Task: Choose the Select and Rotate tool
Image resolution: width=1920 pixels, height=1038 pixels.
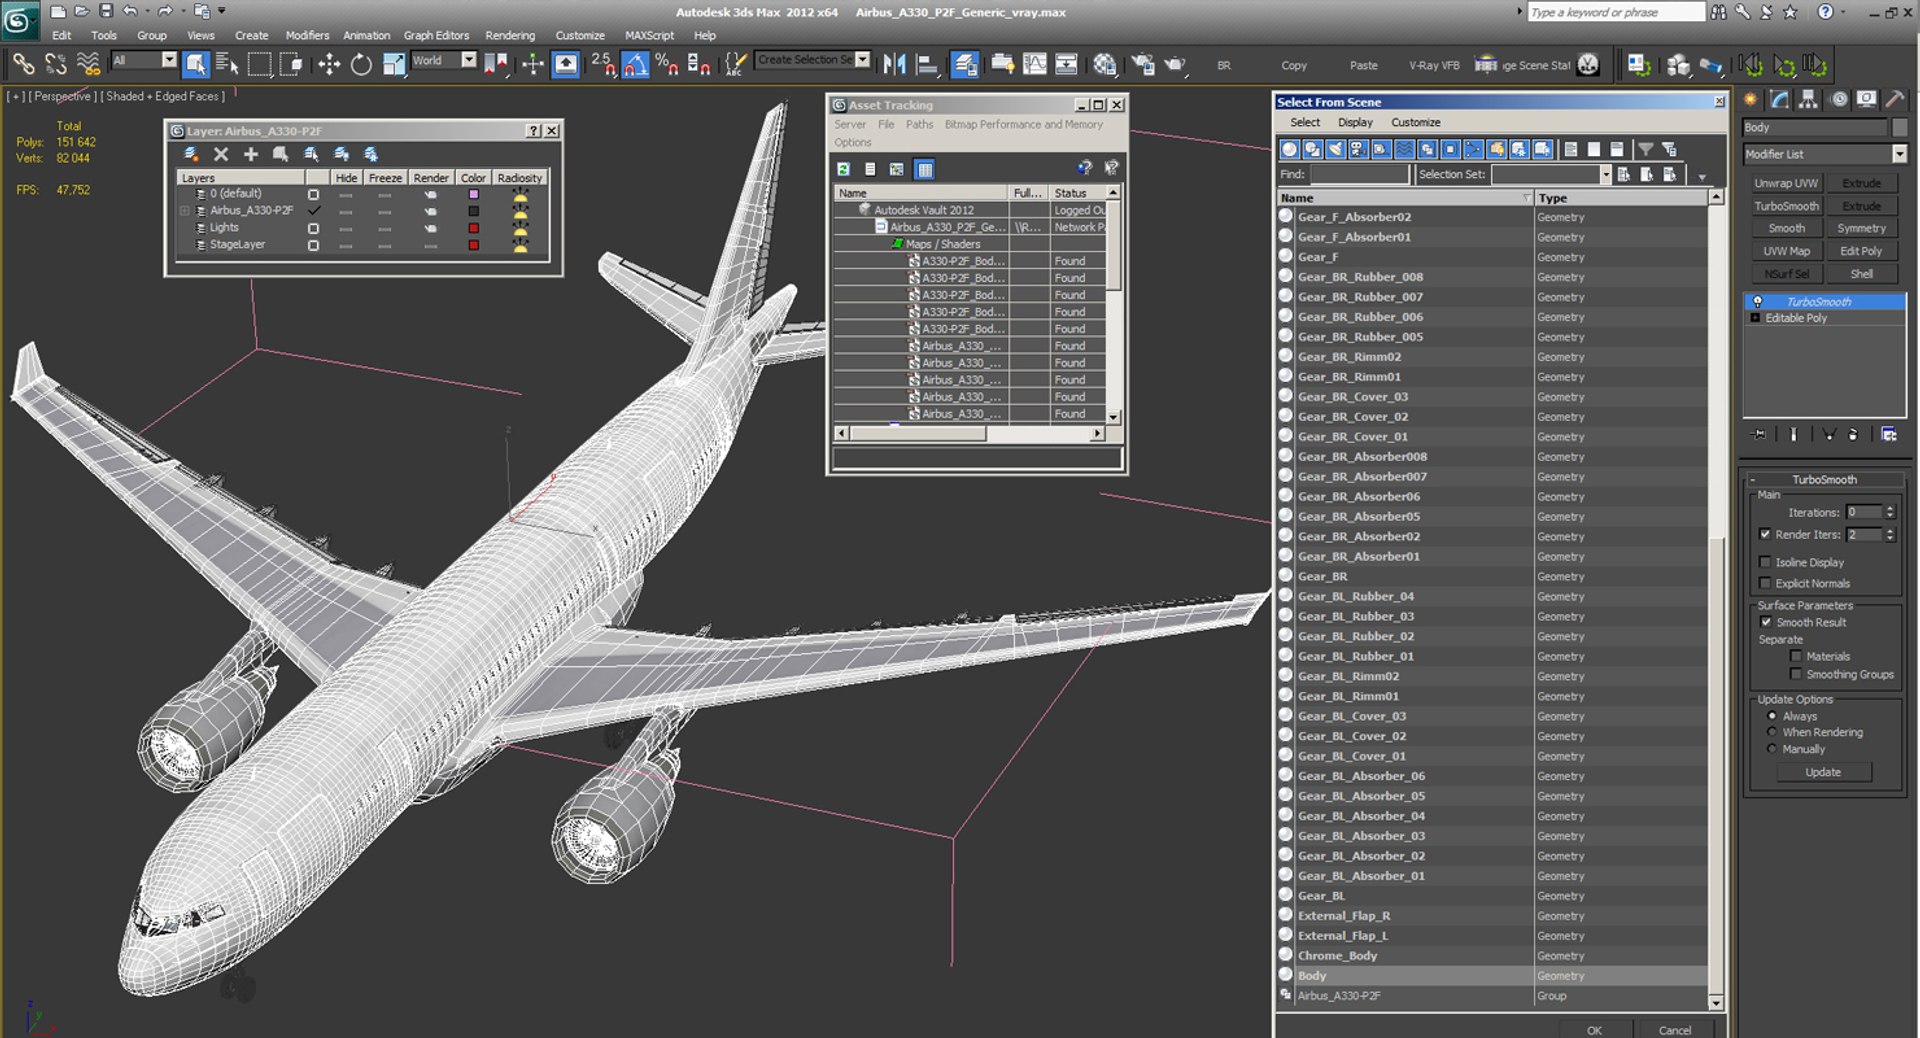Action: click(361, 65)
